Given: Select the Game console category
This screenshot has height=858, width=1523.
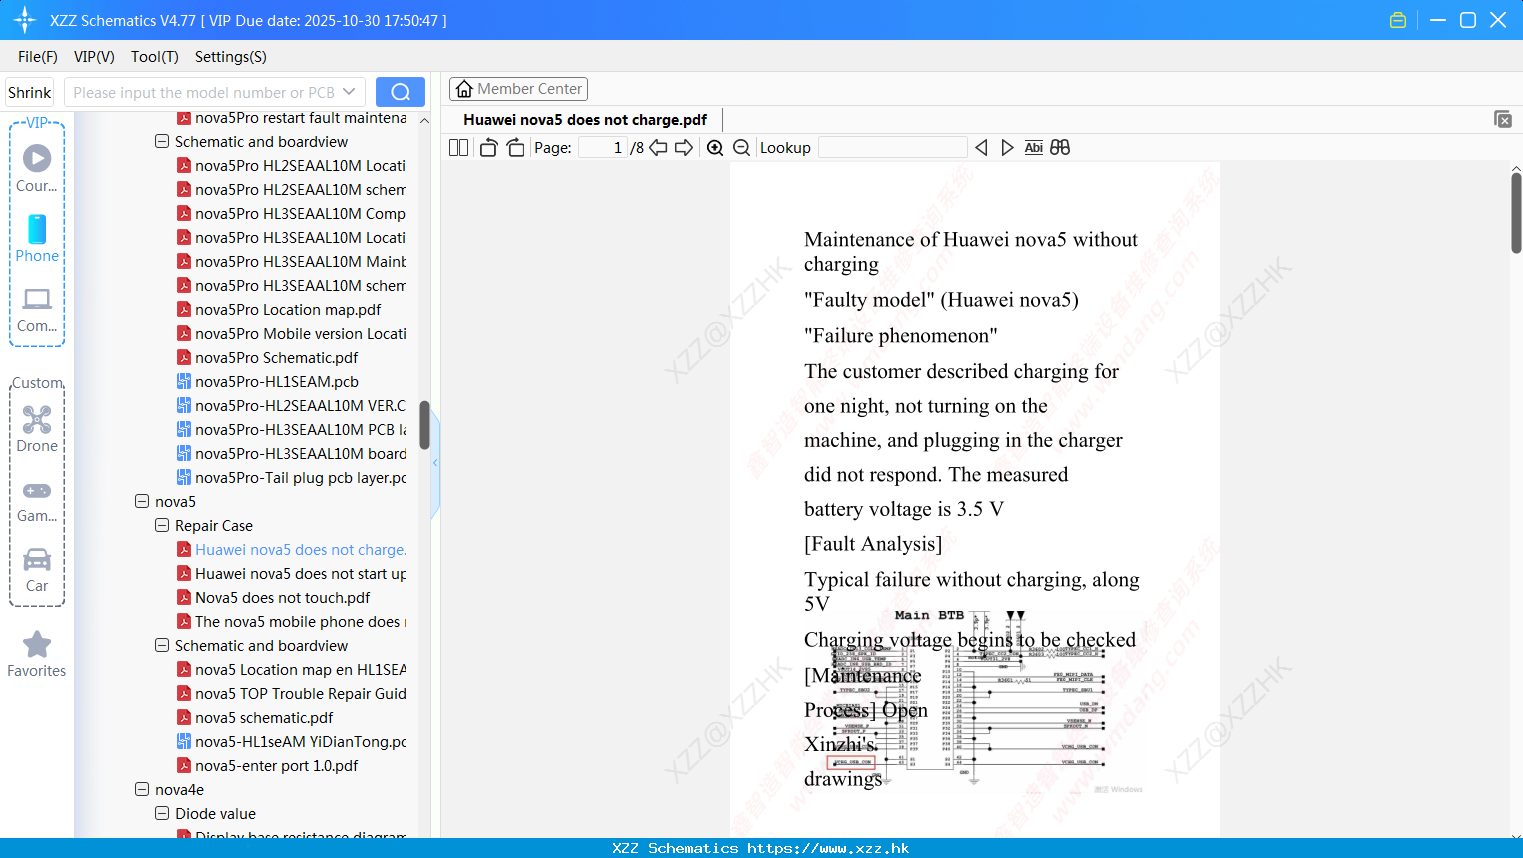Looking at the screenshot, I should tap(37, 501).
